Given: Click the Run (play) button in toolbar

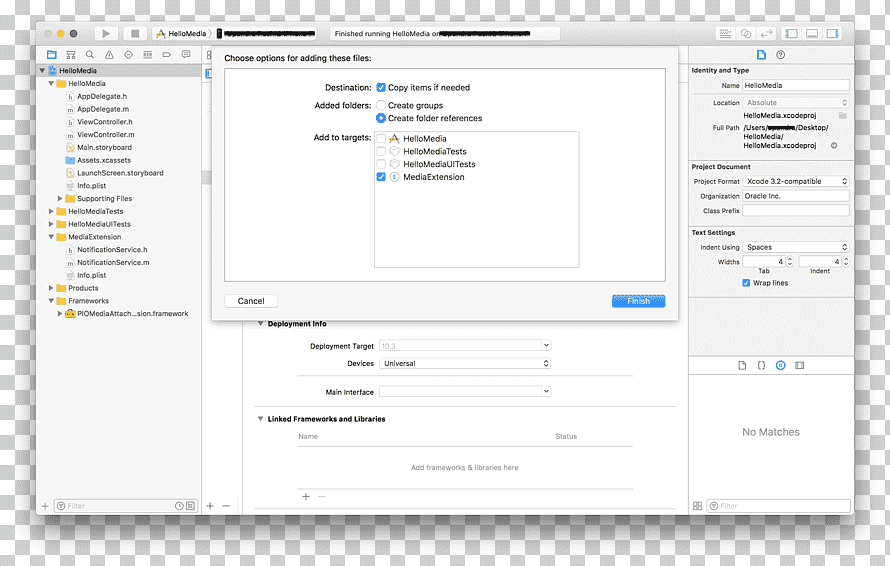Looking at the screenshot, I should (106, 33).
